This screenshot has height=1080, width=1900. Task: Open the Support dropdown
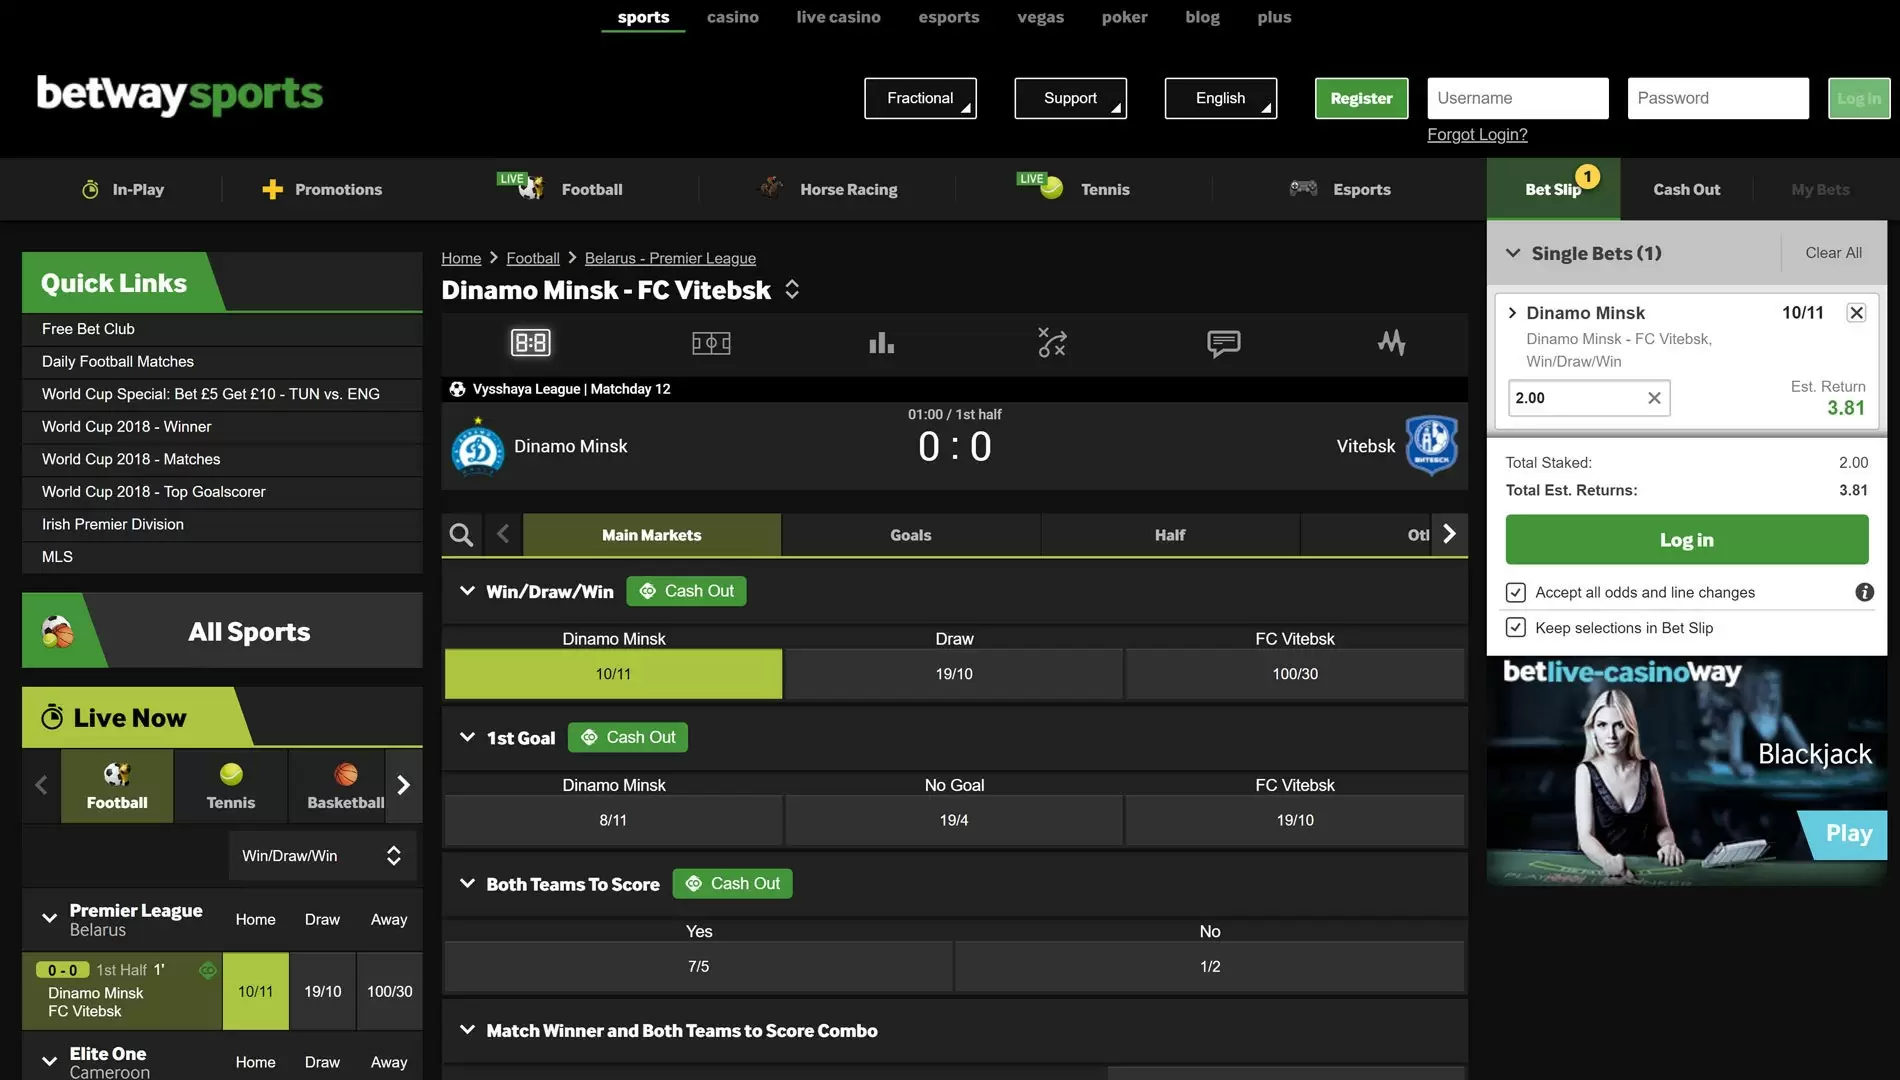tap(1070, 98)
